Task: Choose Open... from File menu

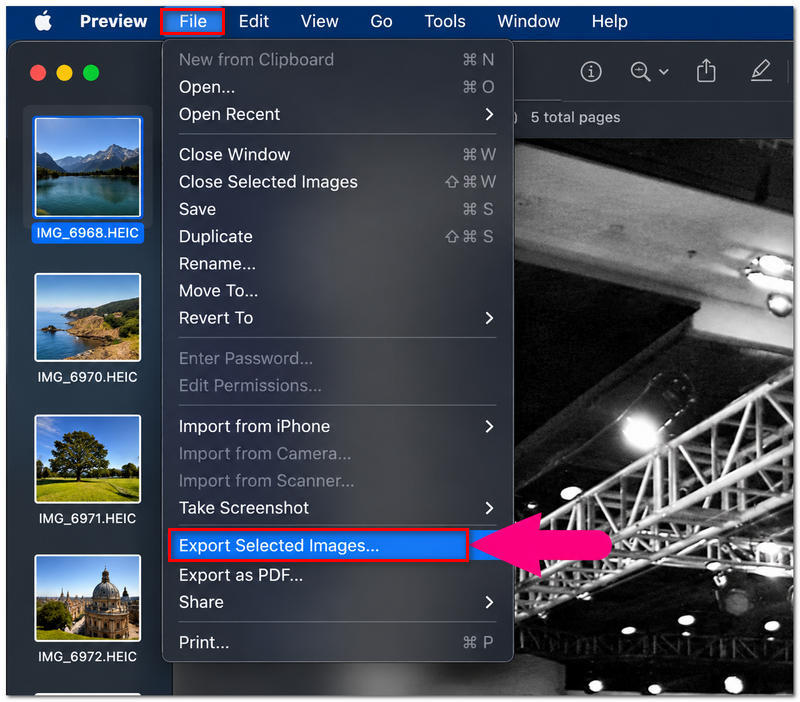Action: click(337, 87)
